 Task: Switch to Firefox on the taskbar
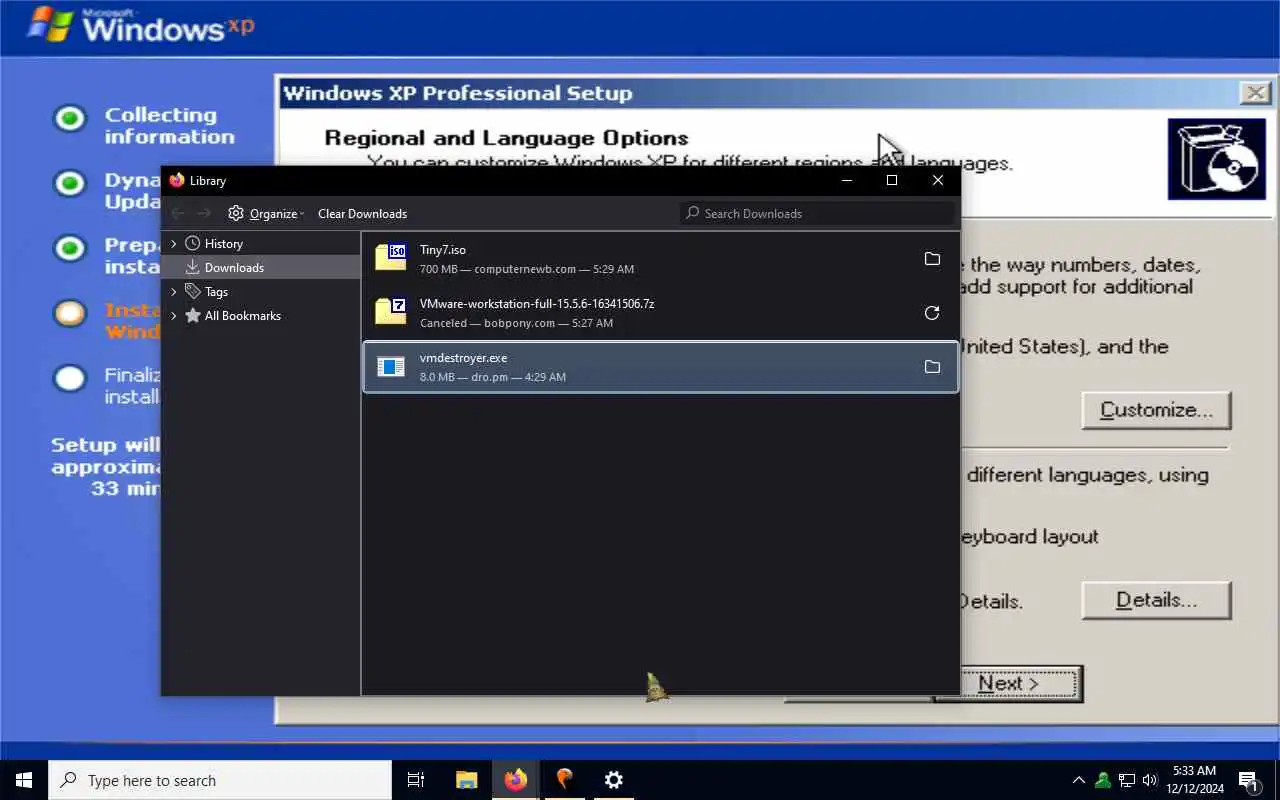click(515, 780)
